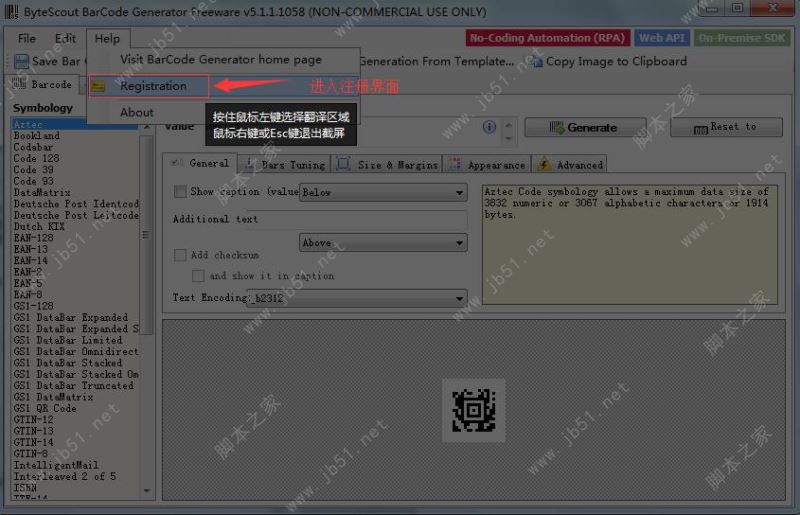Select GS1 QR Code symbology

tap(45, 408)
